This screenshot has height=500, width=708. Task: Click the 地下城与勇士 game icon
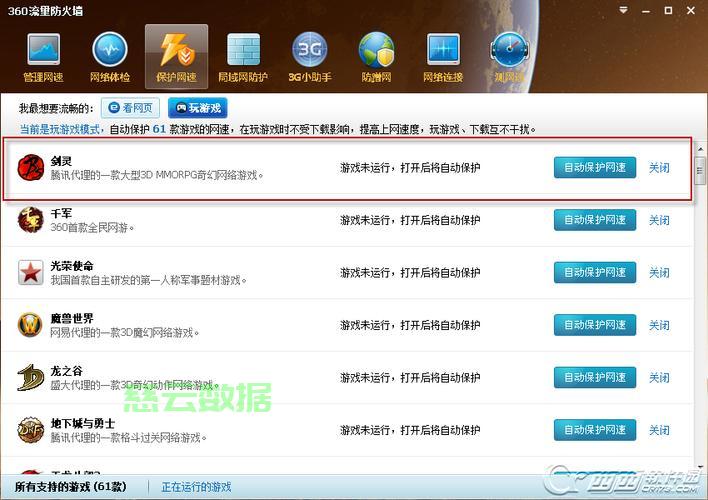[31, 430]
